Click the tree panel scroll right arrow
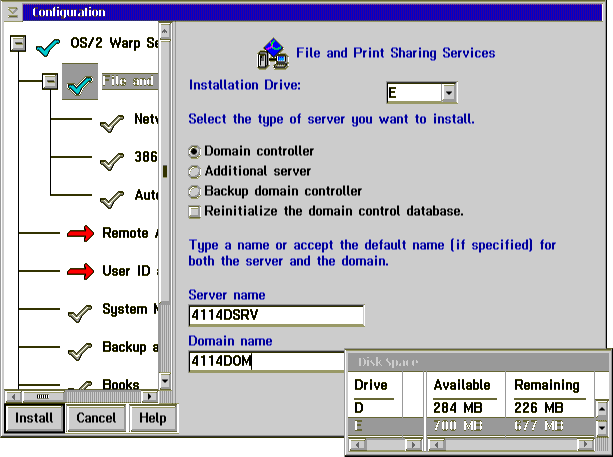This screenshot has width=613, height=457. tap(149, 397)
